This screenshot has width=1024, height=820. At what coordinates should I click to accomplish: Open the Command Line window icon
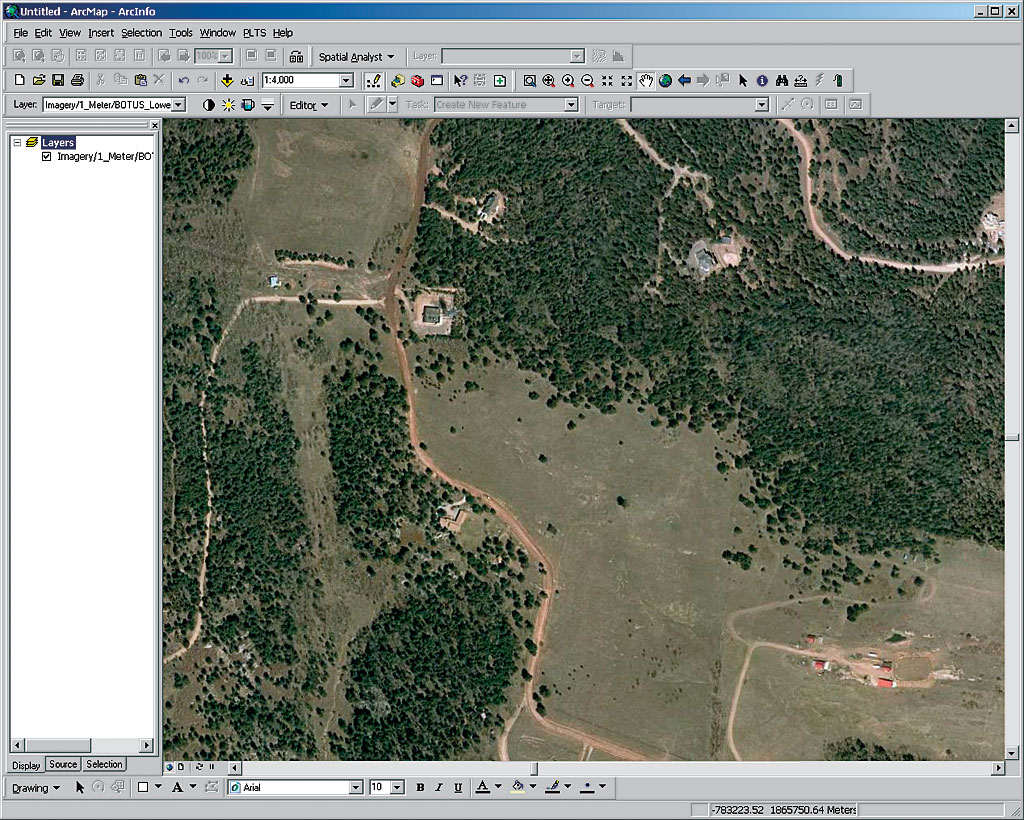click(x=437, y=80)
